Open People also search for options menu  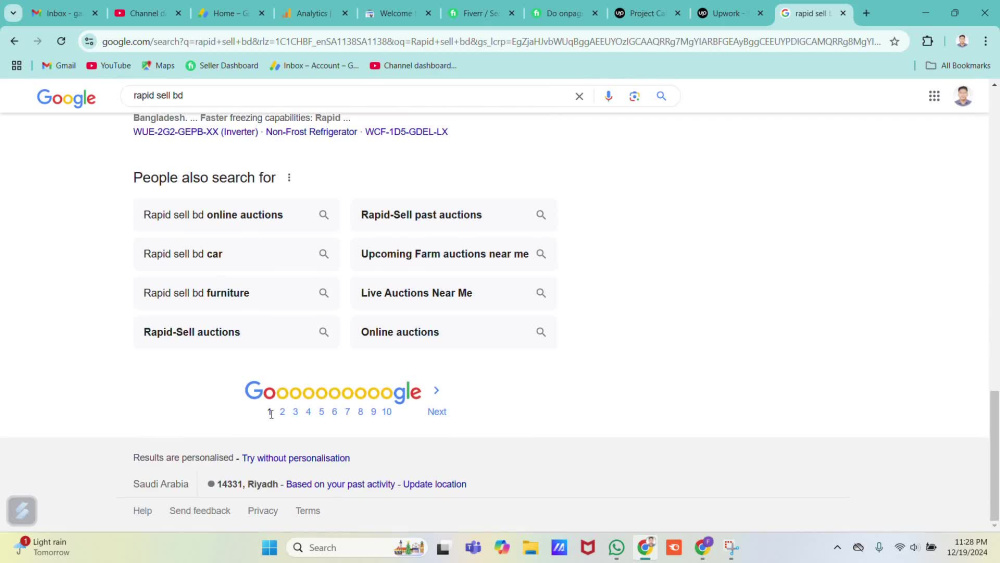click(x=289, y=178)
